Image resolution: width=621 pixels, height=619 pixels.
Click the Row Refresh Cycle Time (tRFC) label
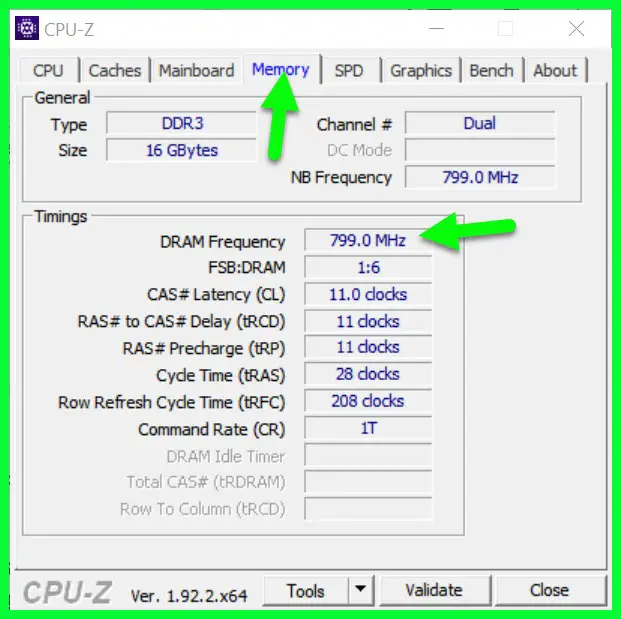click(171, 403)
